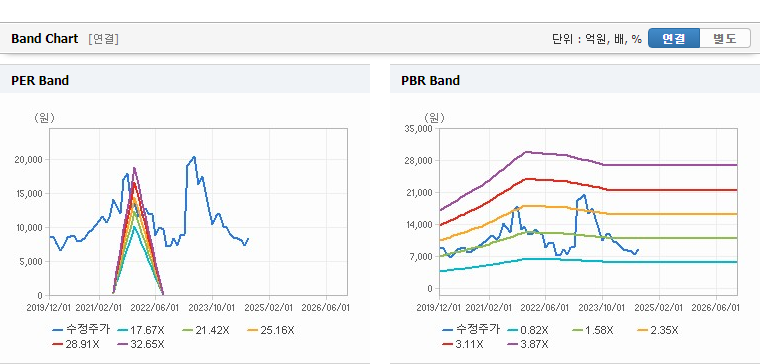Click 2023/10/01 date label in PER chart
The height and width of the screenshot is (364, 760).
212,308
